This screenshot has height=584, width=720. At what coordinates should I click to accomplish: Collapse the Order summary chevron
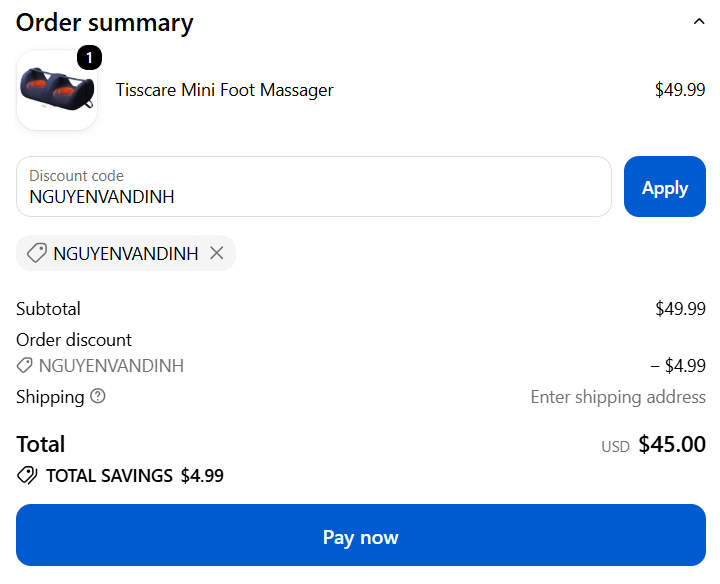pyautogui.click(x=698, y=22)
